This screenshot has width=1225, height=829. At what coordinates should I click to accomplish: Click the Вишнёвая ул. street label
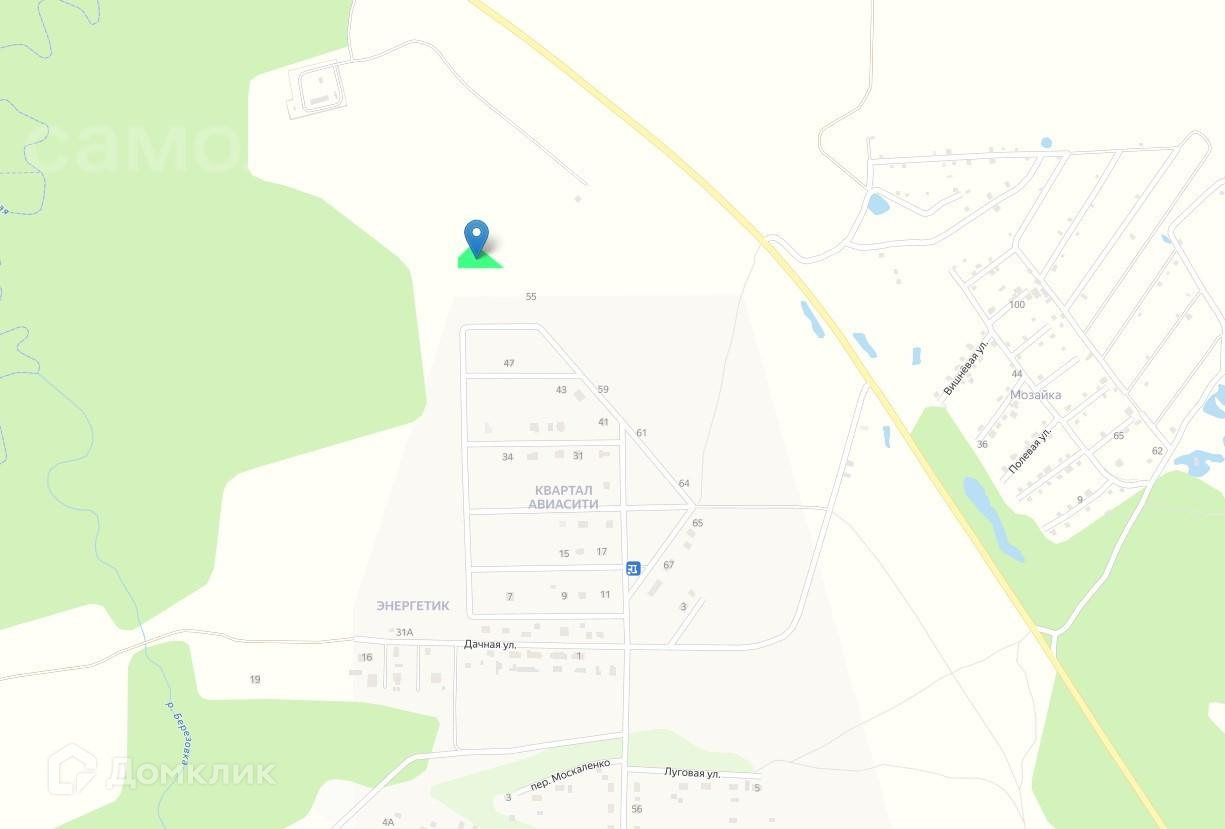click(x=966, y=368)
